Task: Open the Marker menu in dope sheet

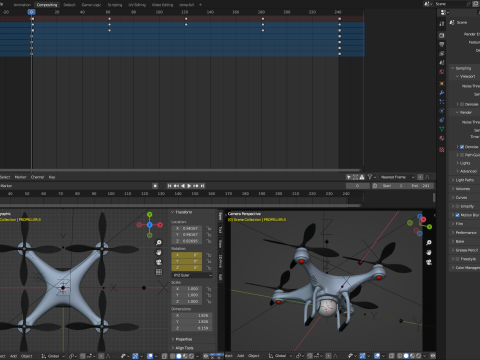Action: 20,177
